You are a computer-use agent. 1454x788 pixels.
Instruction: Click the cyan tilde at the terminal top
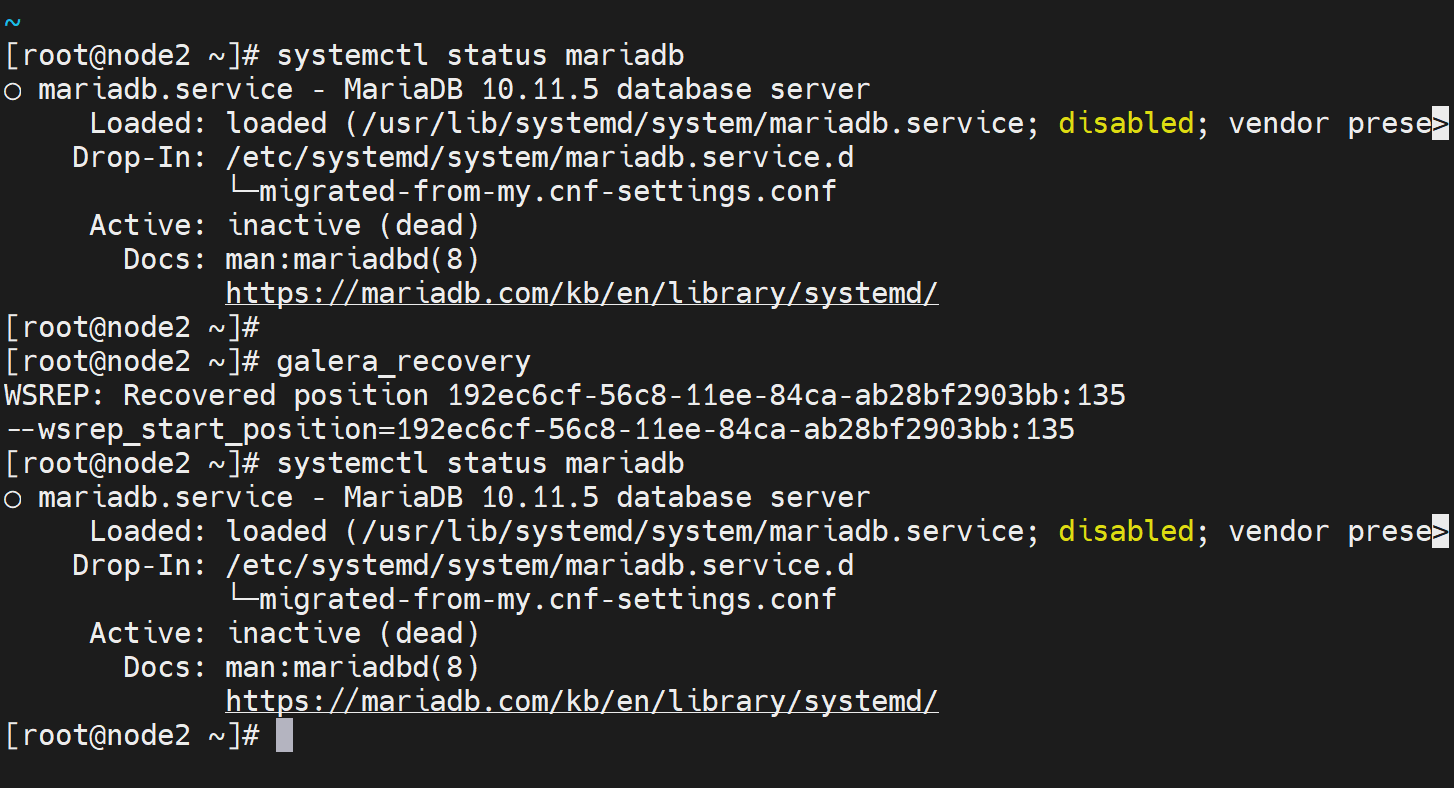(x=11, y=21)
